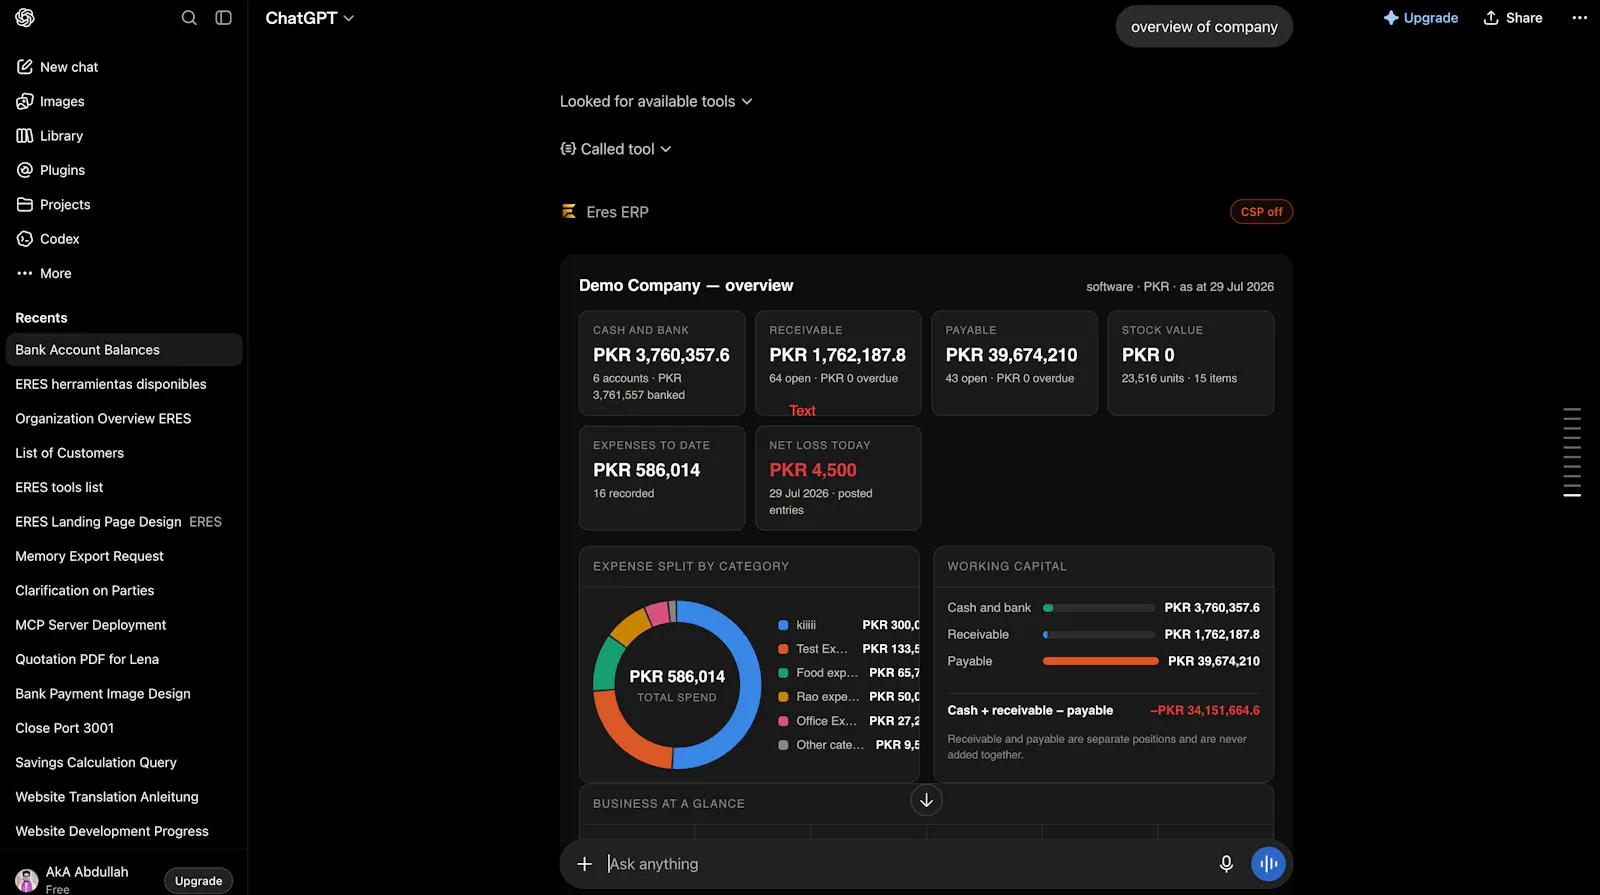Click the Payable summary card
This screenshot has width=1600, height=895.
(x=1014, y=363)
